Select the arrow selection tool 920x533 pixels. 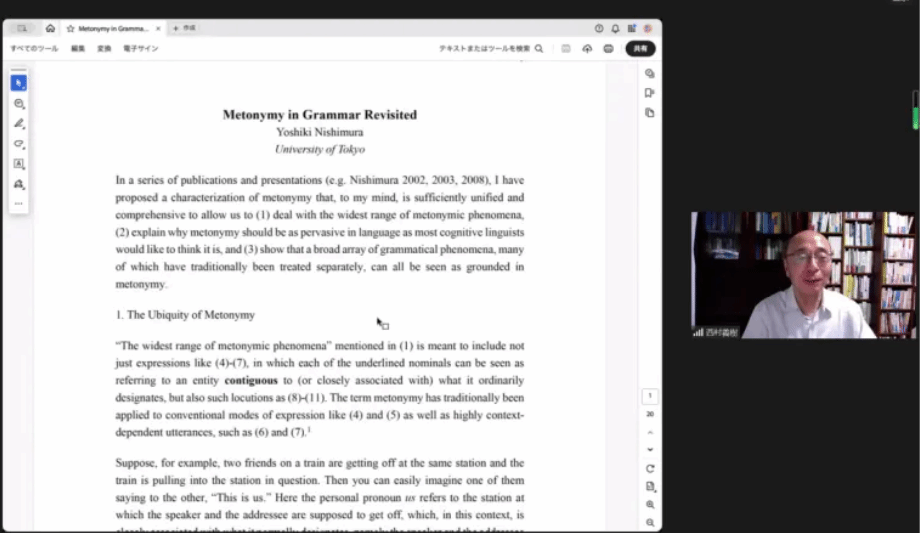click(18, 83)
